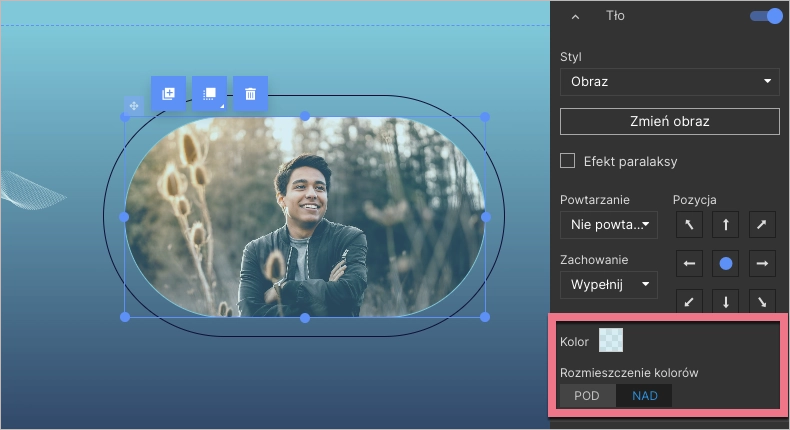This screenshot has width=790, height=430.
Task: Collapse the Tło section chevron
Action: [575, 16]
